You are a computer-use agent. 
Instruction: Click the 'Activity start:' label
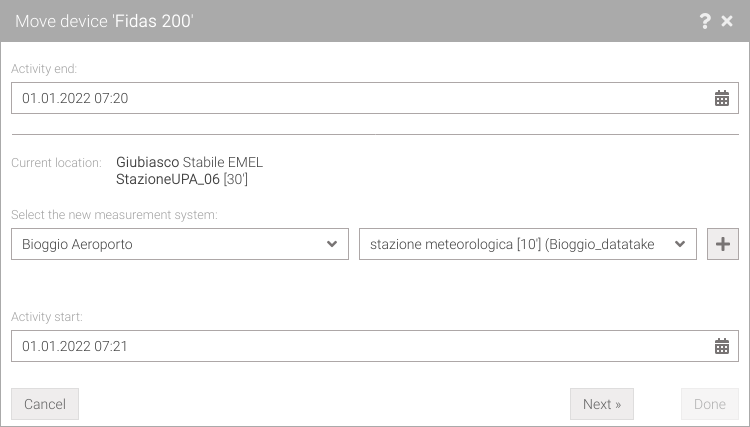click(47, 317)
